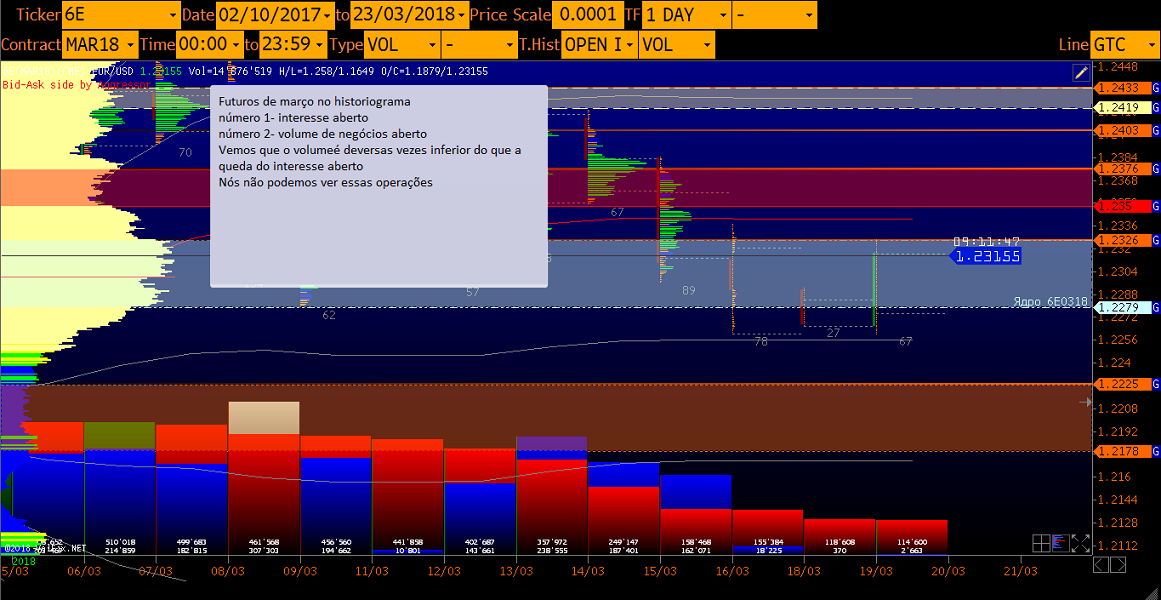The height and width of the screenshot is (600, 1161).
Task: Click the current price label 1.23155
Action: 986,256
